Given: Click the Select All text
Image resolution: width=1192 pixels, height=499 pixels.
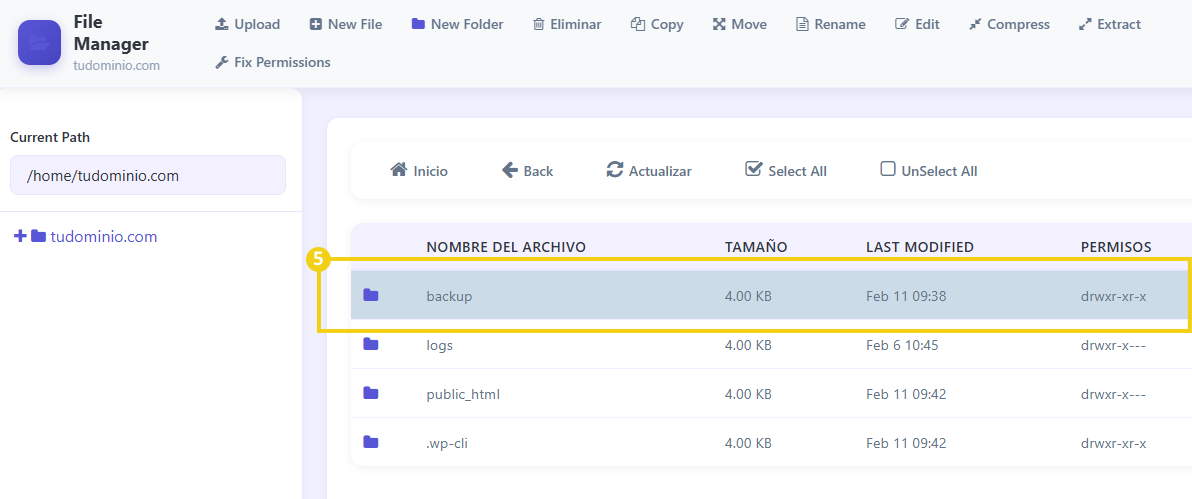Looking at the screenshot, I should (x=797, y=171).
